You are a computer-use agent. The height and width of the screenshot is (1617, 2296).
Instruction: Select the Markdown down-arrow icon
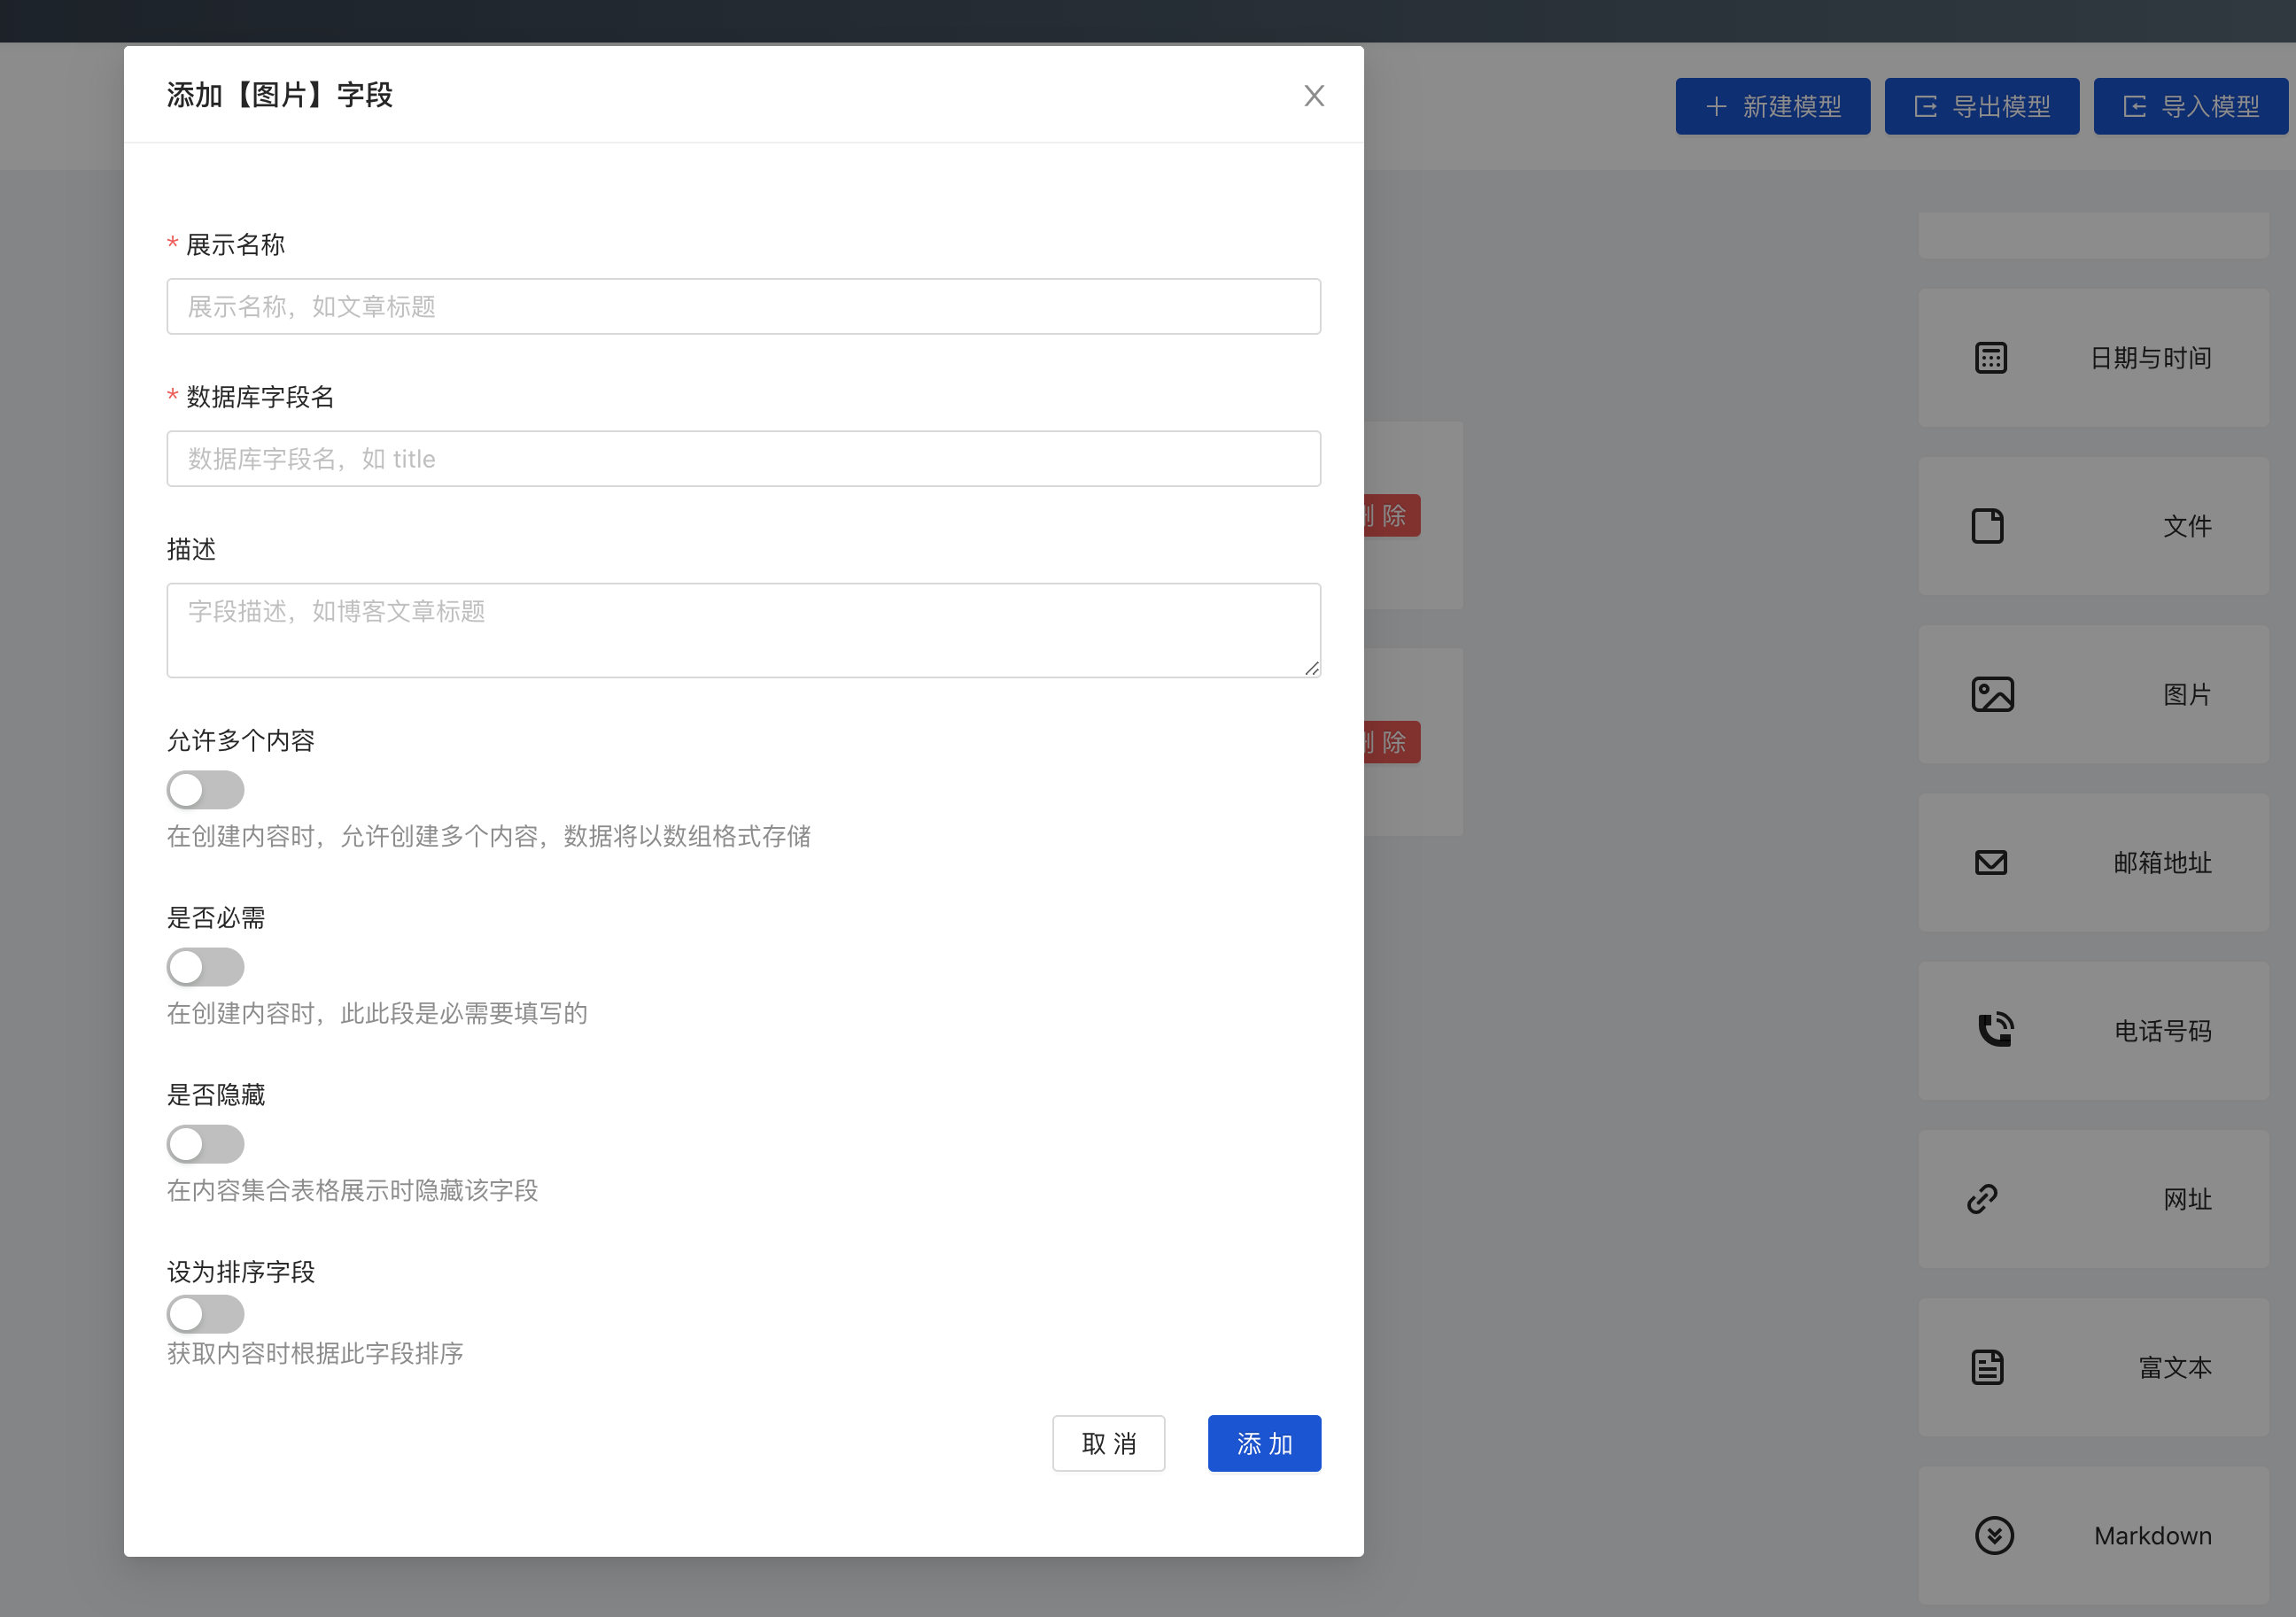1993,1535
